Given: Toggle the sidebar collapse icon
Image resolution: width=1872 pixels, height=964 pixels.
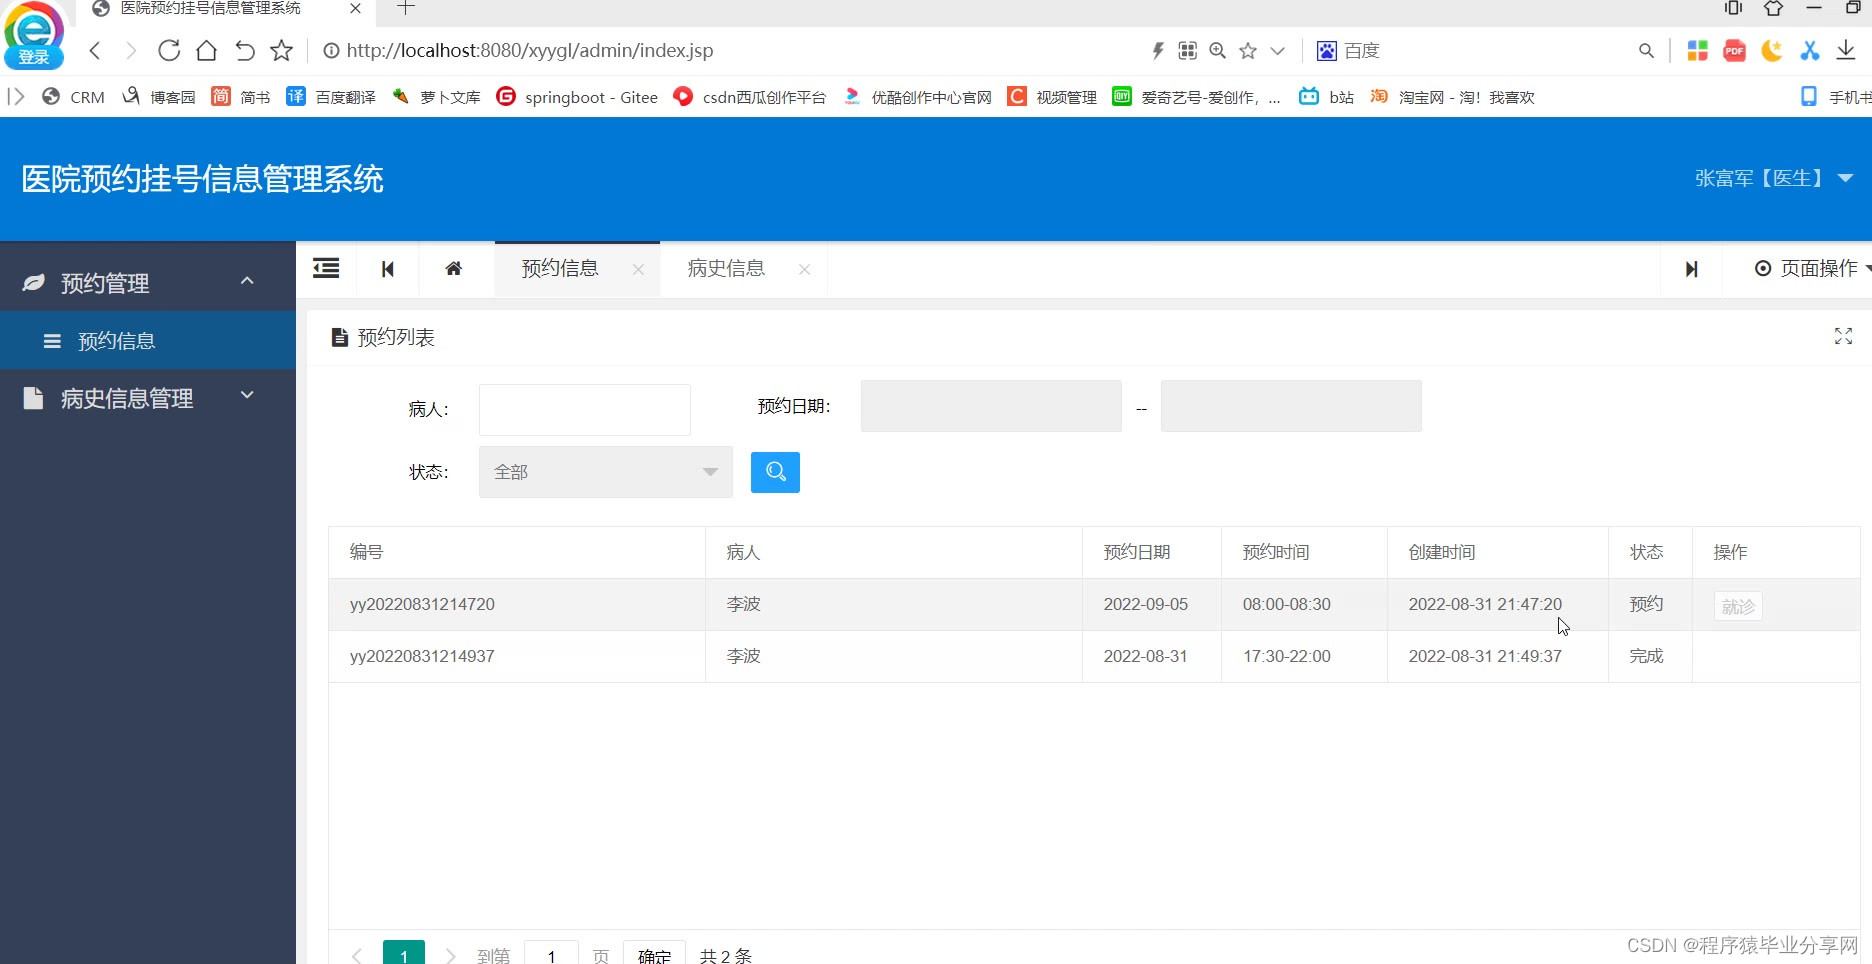Looking at the screenshot, I should [x=326, y=268].
